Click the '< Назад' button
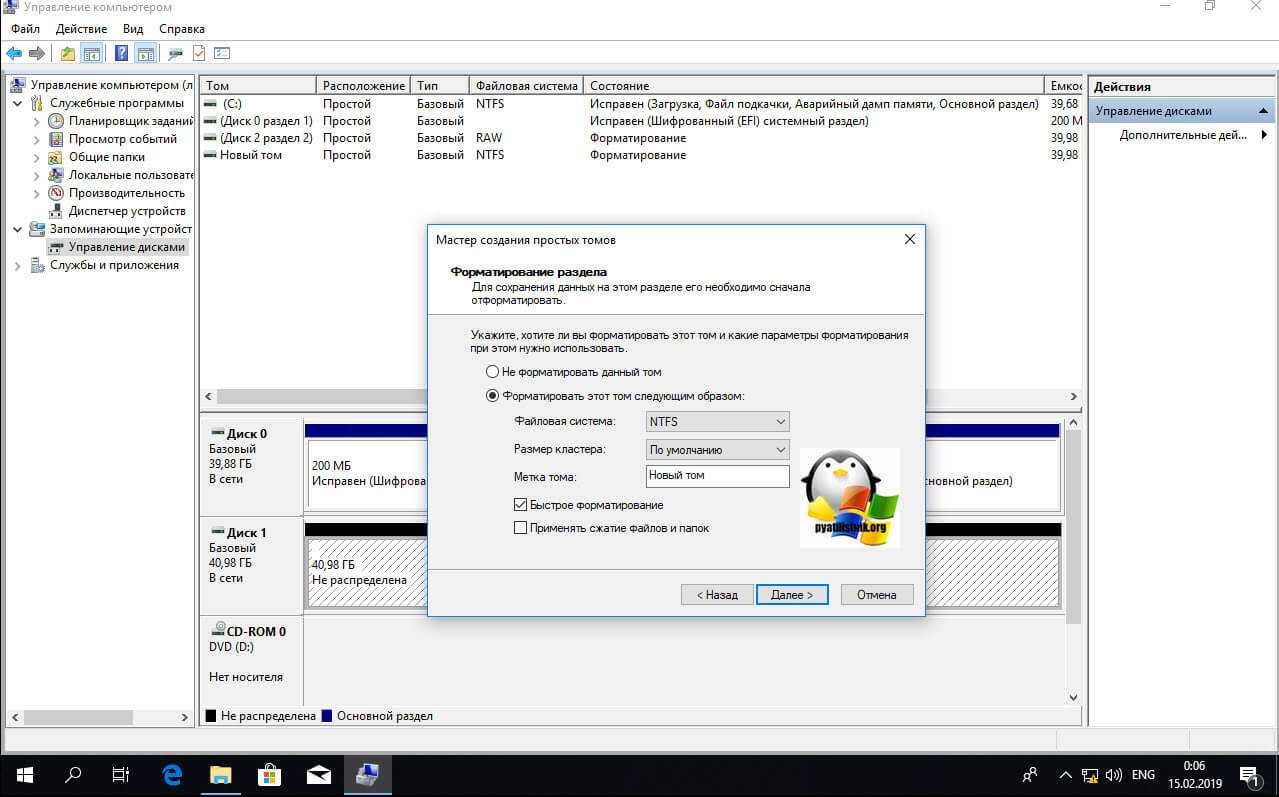Screen dimensions: 1279x797 point(716,594)
